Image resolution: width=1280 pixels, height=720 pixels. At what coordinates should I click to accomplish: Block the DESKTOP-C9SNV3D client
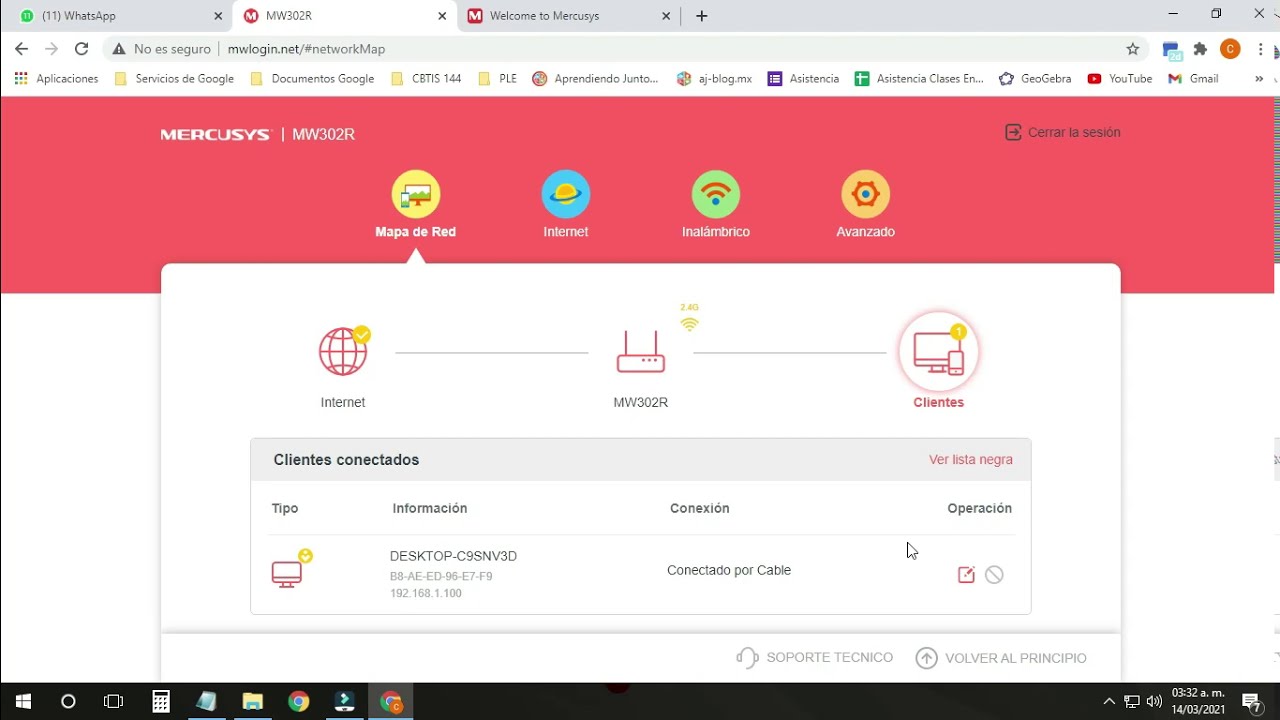pyautogui.click(x=994, y=574)
